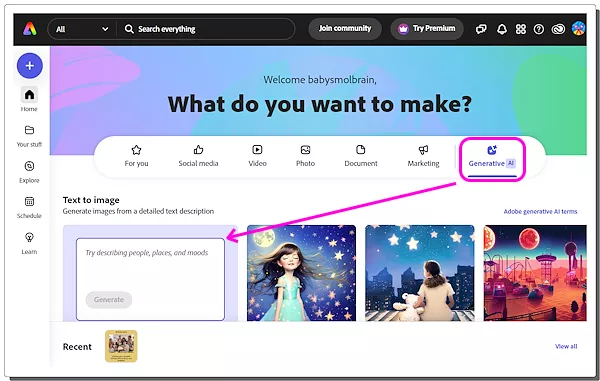
Task: Select the Photo tab
Action: (305, 156)
